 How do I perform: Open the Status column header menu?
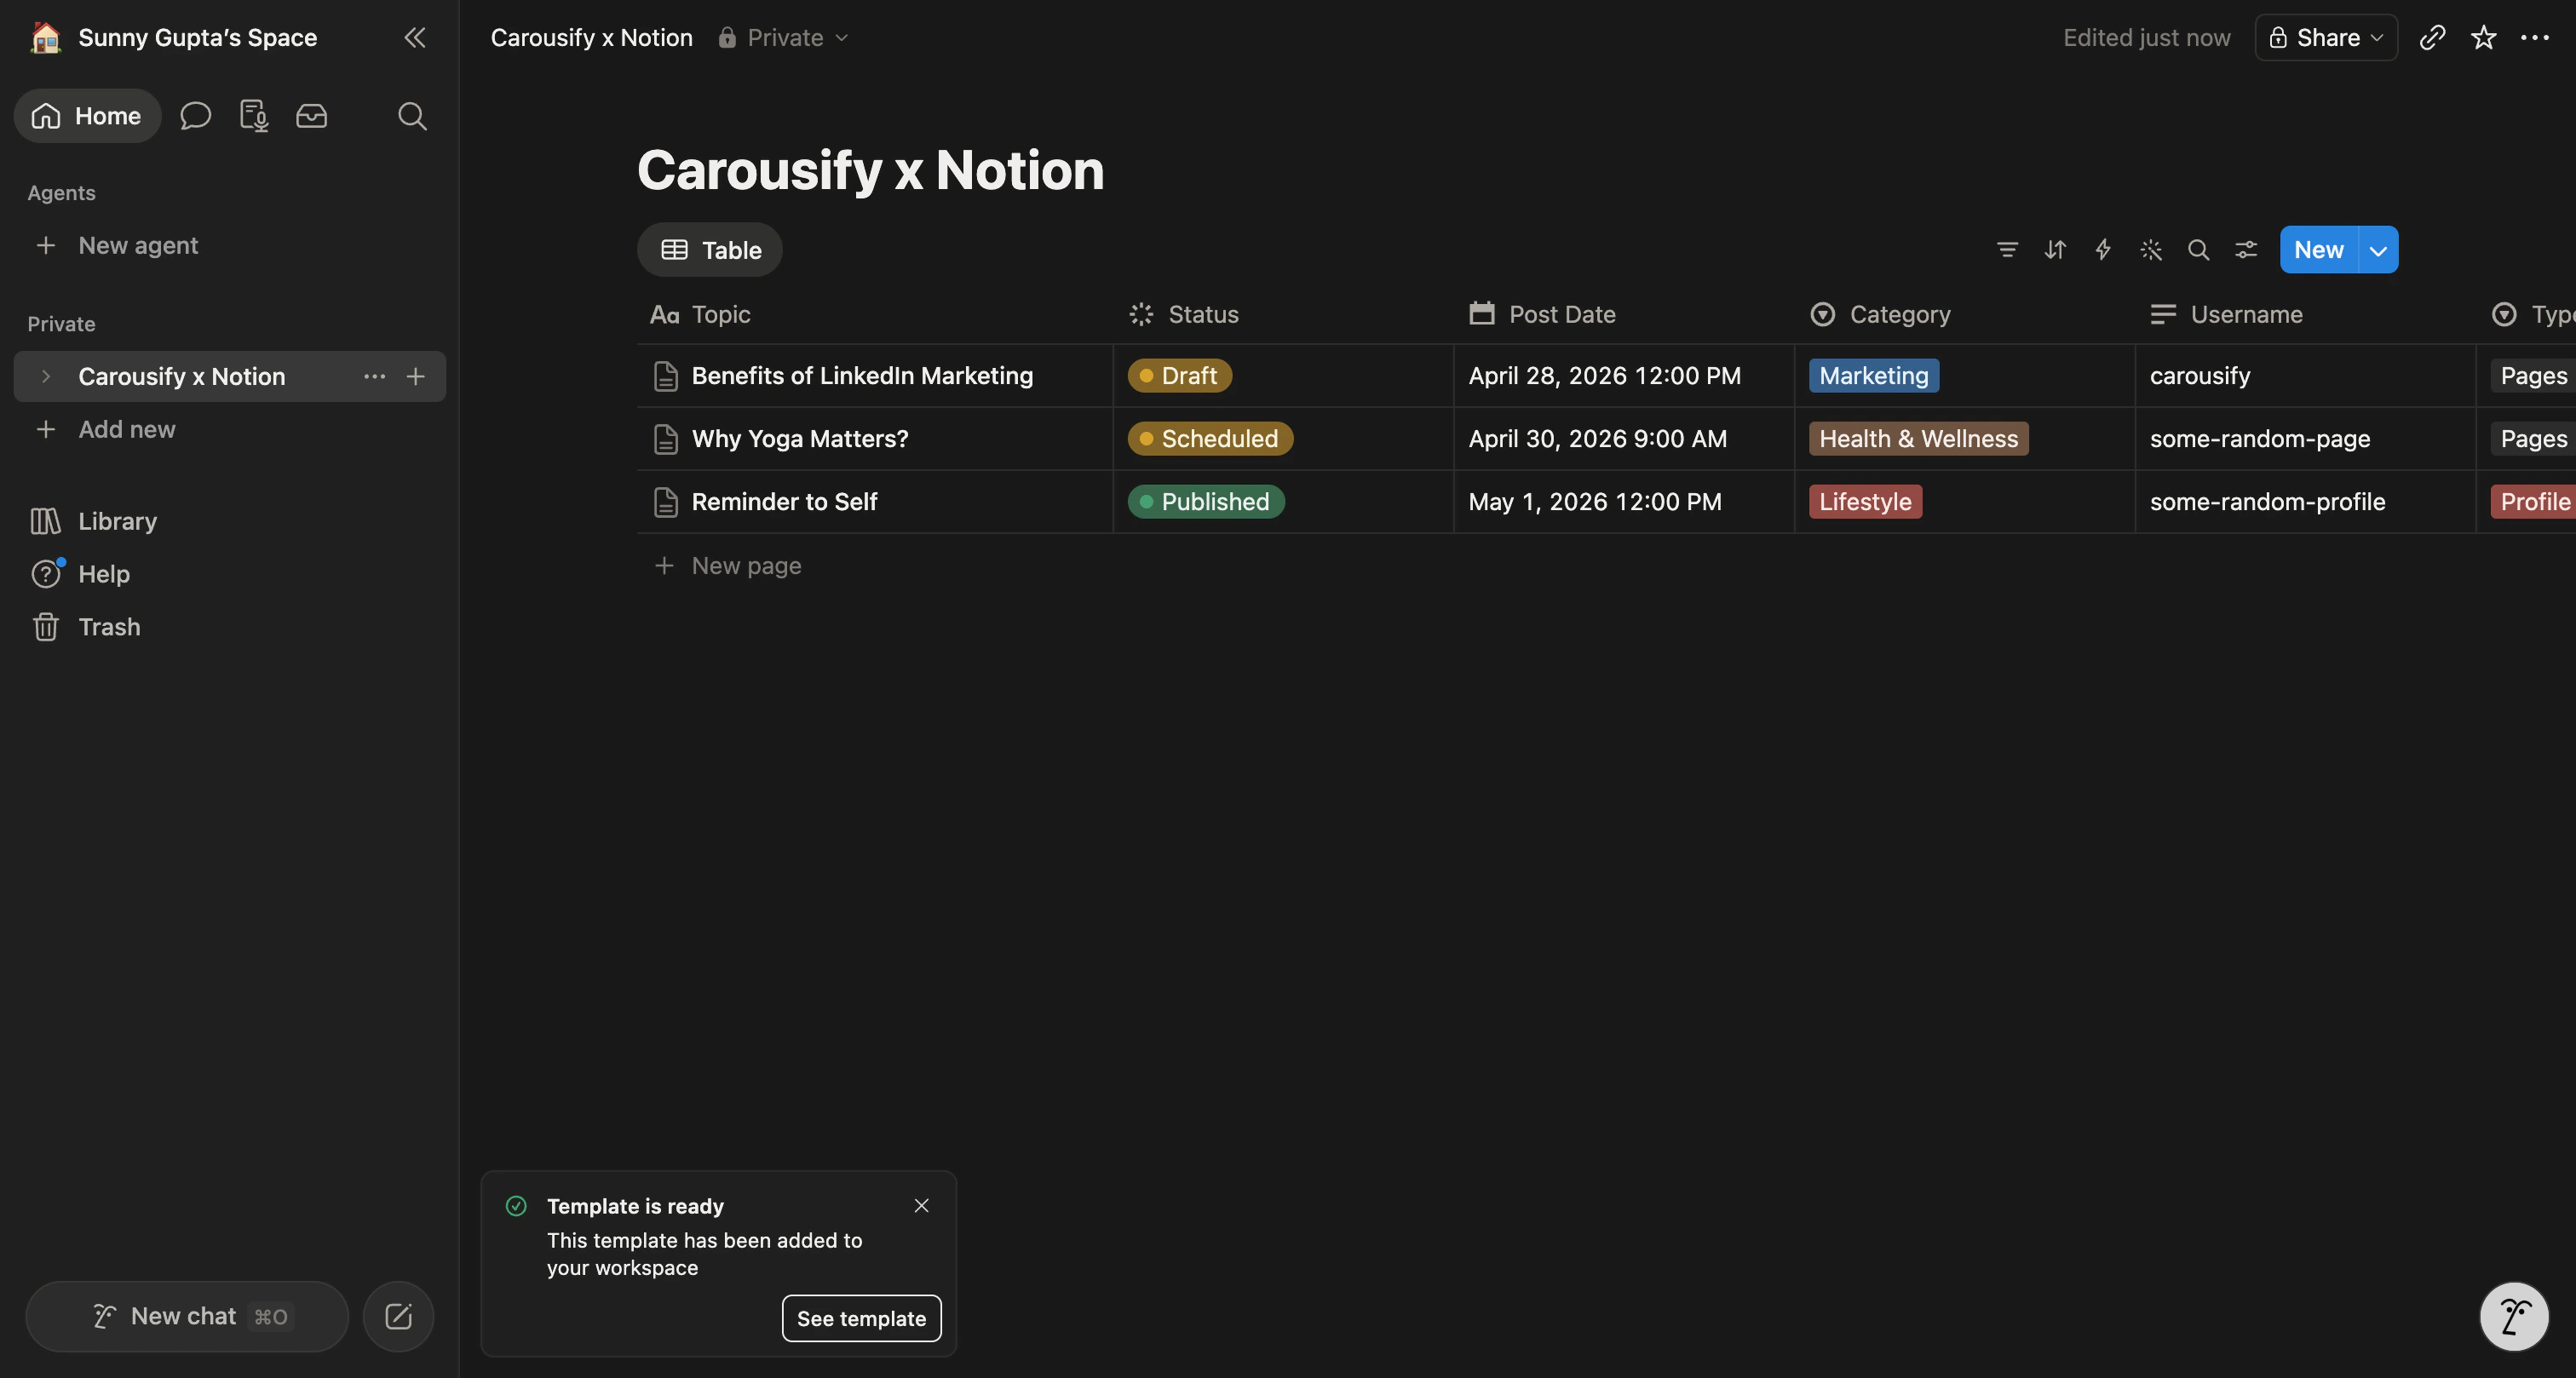pos(1283,315)
